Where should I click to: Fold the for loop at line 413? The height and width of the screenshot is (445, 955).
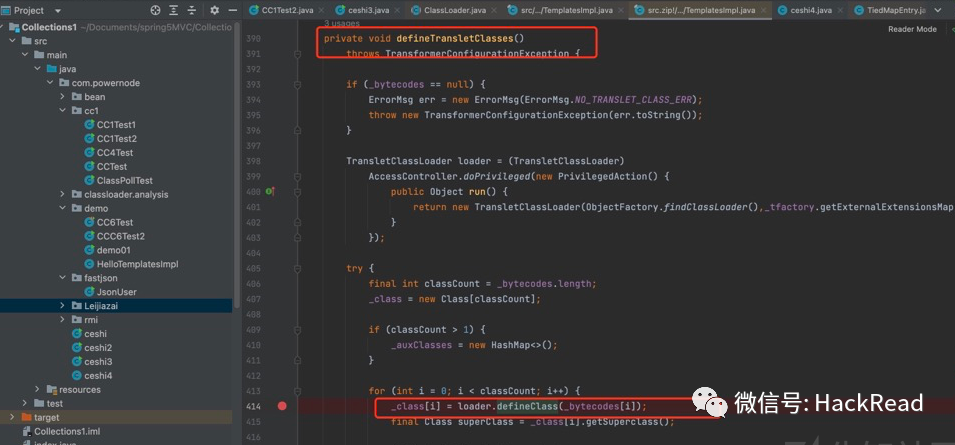click(x=298, y=391)
